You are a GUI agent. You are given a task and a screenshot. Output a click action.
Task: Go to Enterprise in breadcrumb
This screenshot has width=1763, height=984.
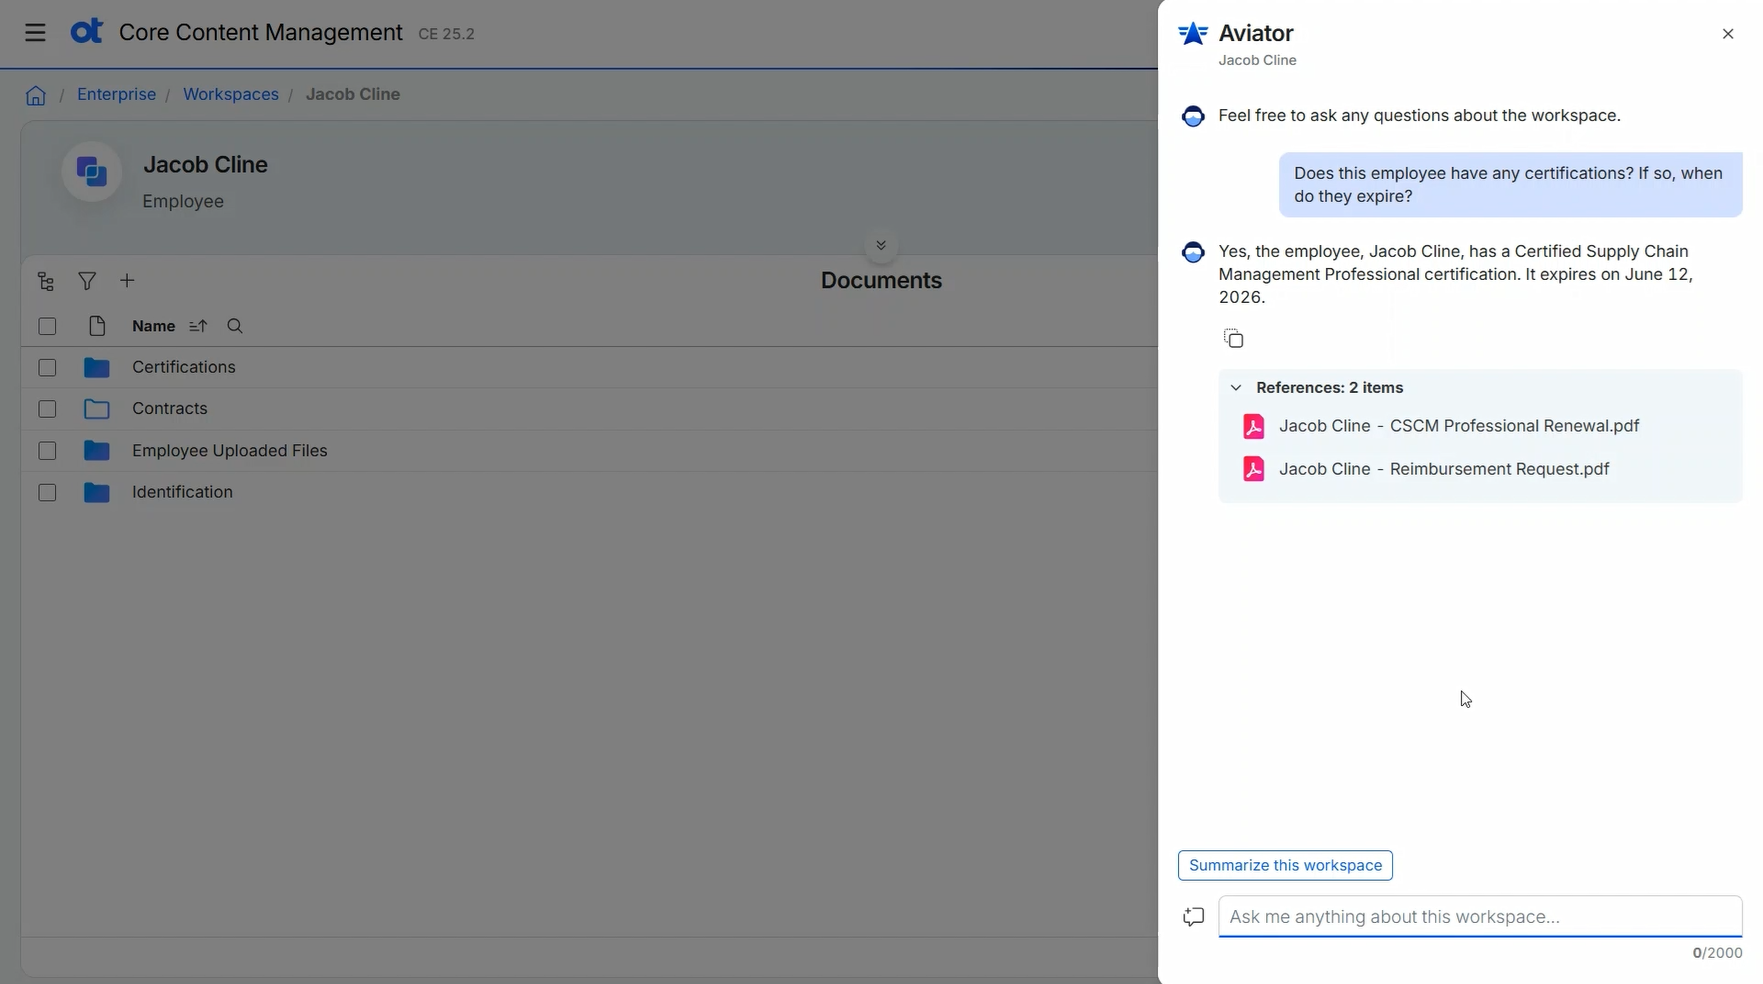[x=116, y=94]
